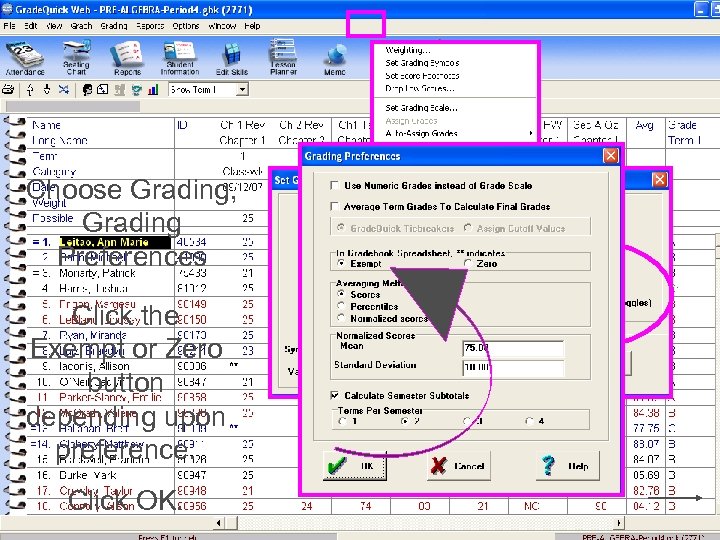Select 4 terms per semester
Viewport: 720px width, 540px height.
pyautogui.click(x=529, y=421)
